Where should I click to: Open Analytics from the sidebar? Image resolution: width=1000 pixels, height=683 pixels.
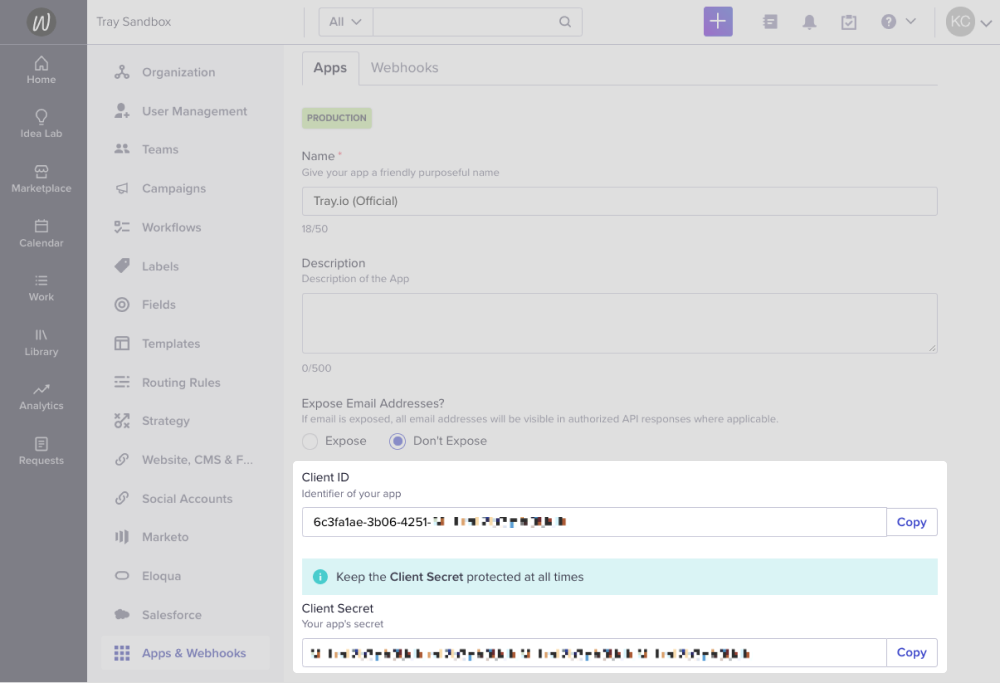(41, 390)
